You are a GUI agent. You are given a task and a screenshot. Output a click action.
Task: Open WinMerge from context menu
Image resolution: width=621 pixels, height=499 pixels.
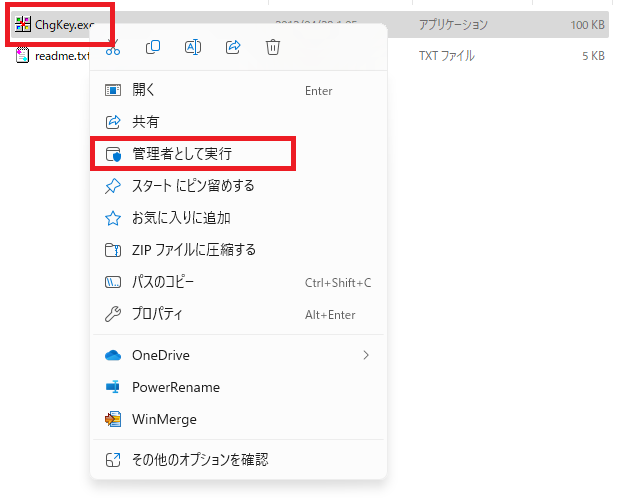[x=164, y=419]
